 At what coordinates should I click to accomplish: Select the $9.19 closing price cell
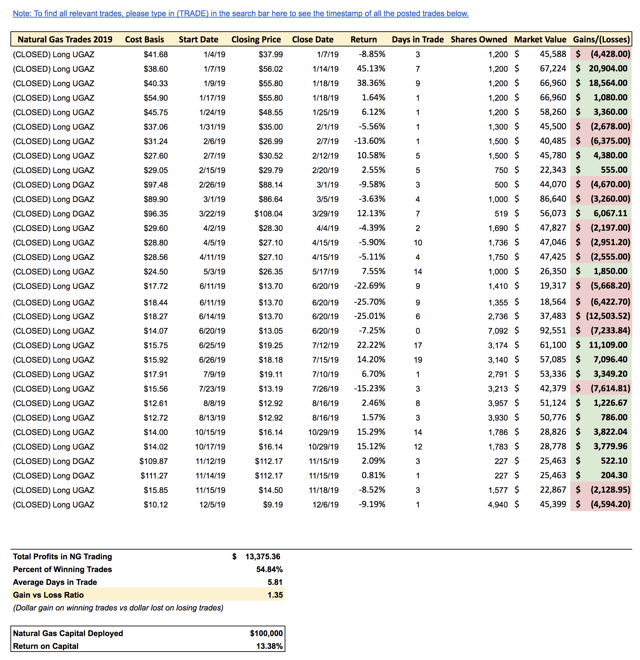point(273,505)
